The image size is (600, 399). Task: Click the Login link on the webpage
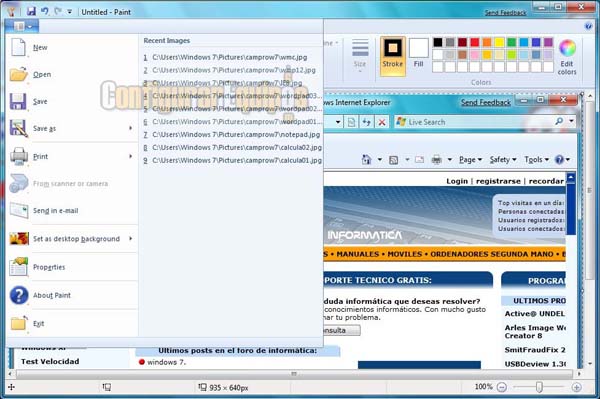click(x=457, y=181)
